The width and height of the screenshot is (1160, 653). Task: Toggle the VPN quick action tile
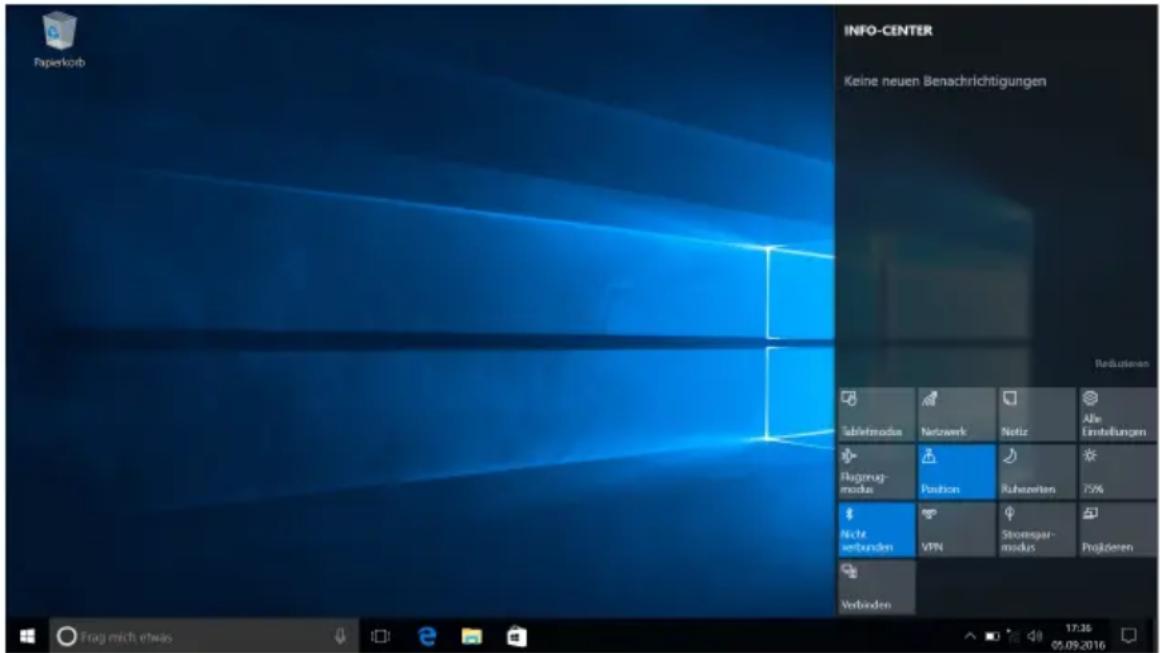pos(957,529)
